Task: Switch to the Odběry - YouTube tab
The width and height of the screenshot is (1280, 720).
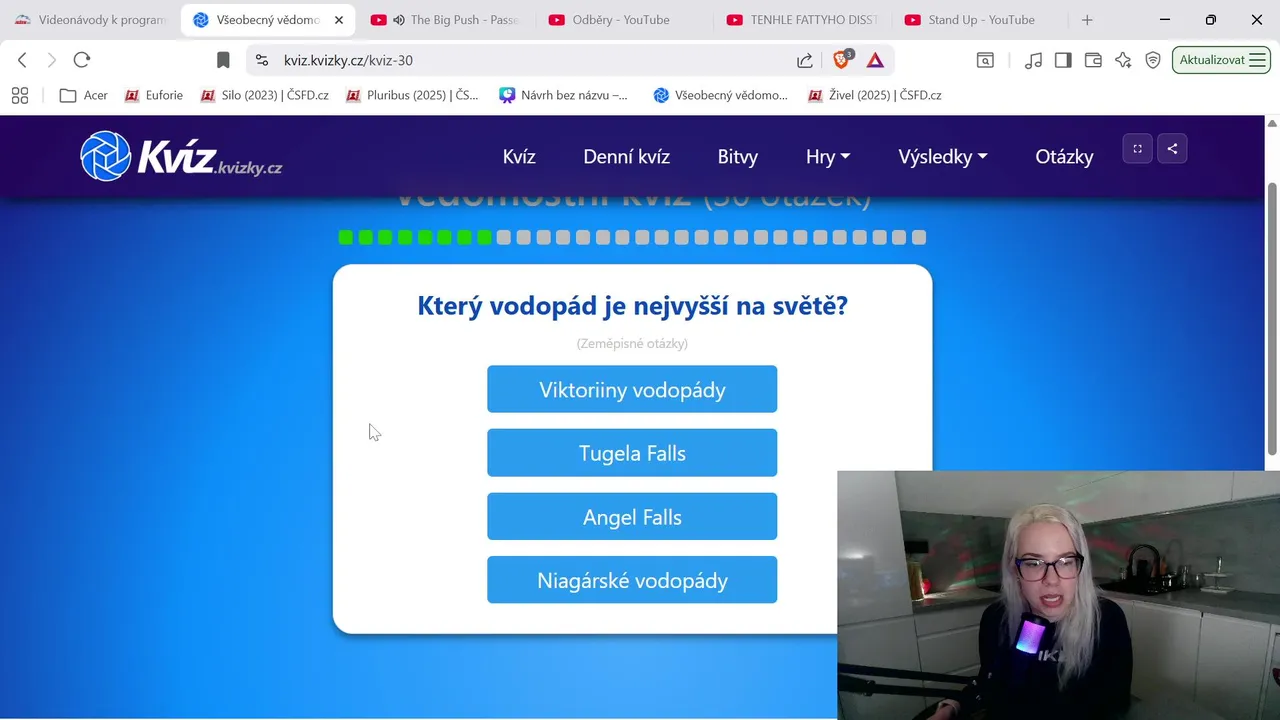Action: pos(624,20)
